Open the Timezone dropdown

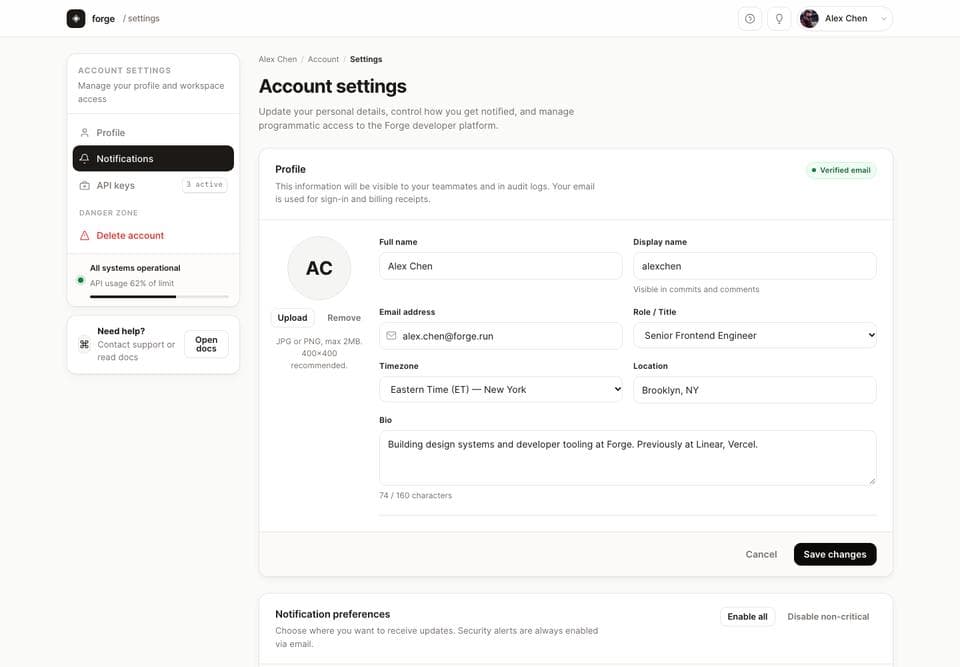click(x=500, y=389)
